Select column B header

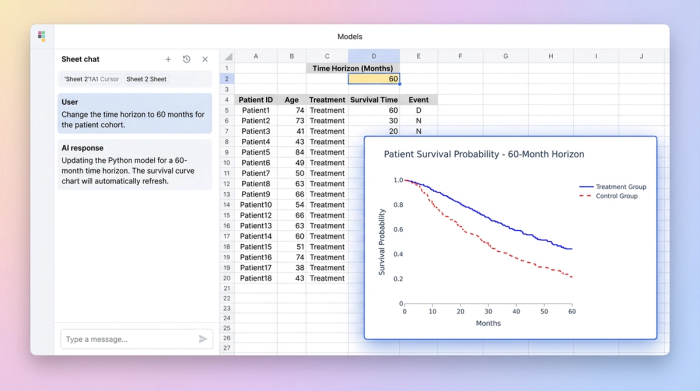pyautogui.click(x=292, y=56)
